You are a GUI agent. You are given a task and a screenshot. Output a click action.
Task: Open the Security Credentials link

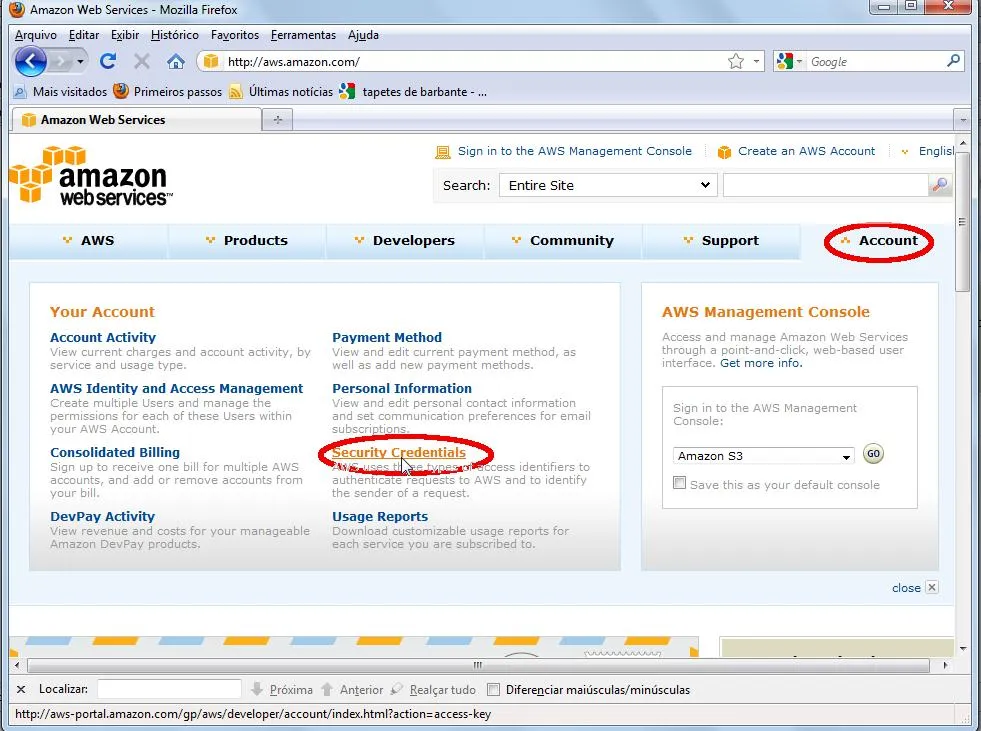399,453
